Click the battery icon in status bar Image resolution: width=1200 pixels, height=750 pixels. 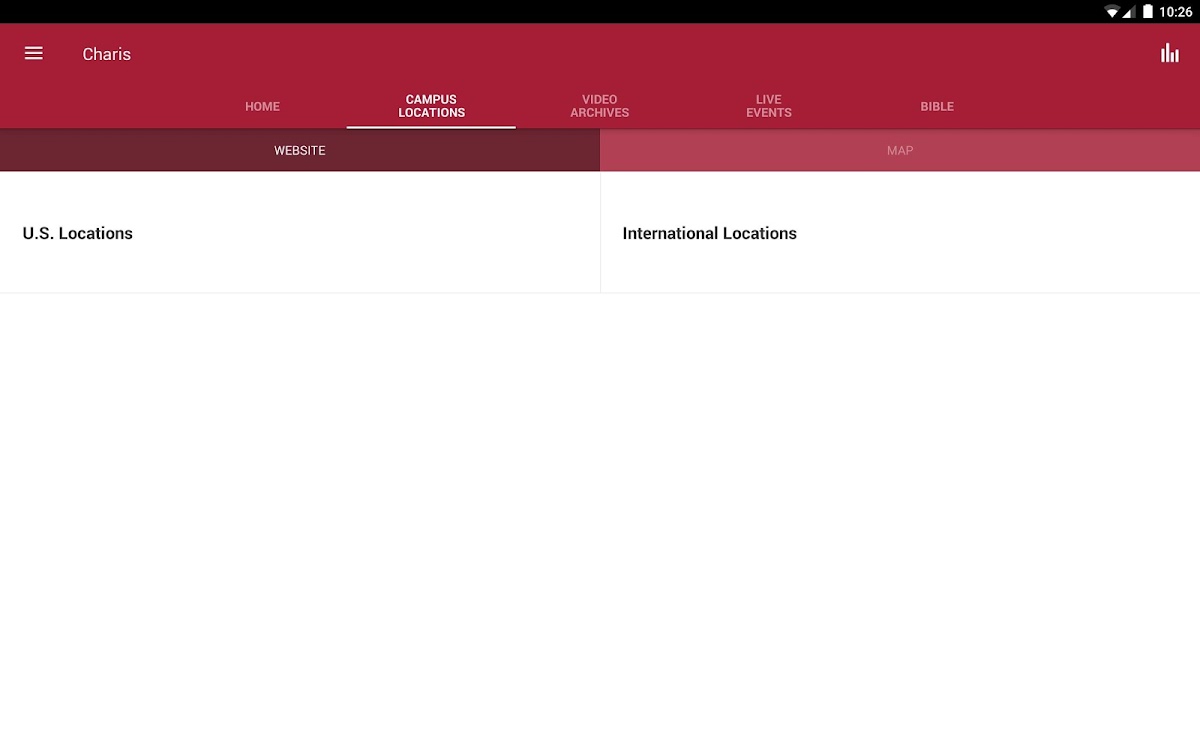(1148, 12)
